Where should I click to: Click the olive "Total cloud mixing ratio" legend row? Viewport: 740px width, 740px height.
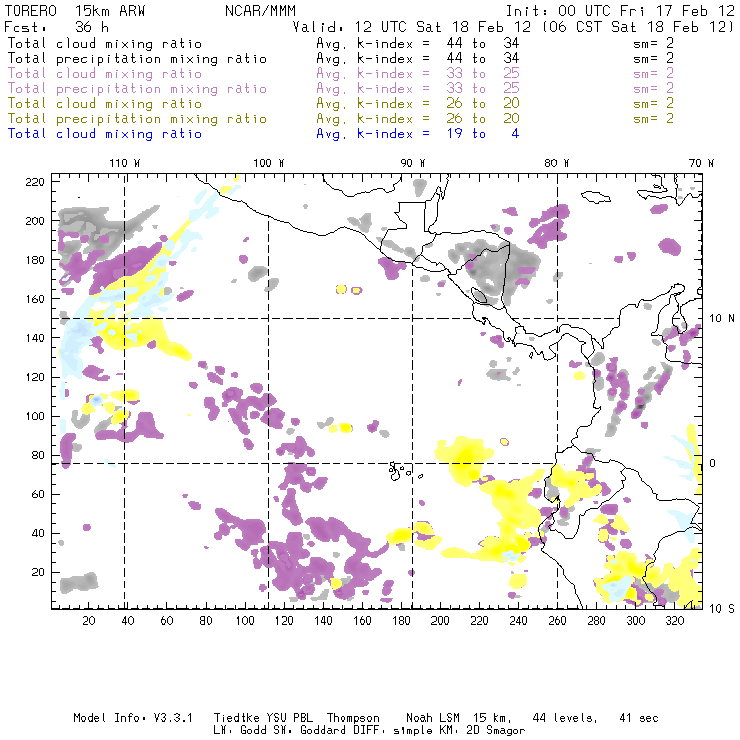pos(105,103)
